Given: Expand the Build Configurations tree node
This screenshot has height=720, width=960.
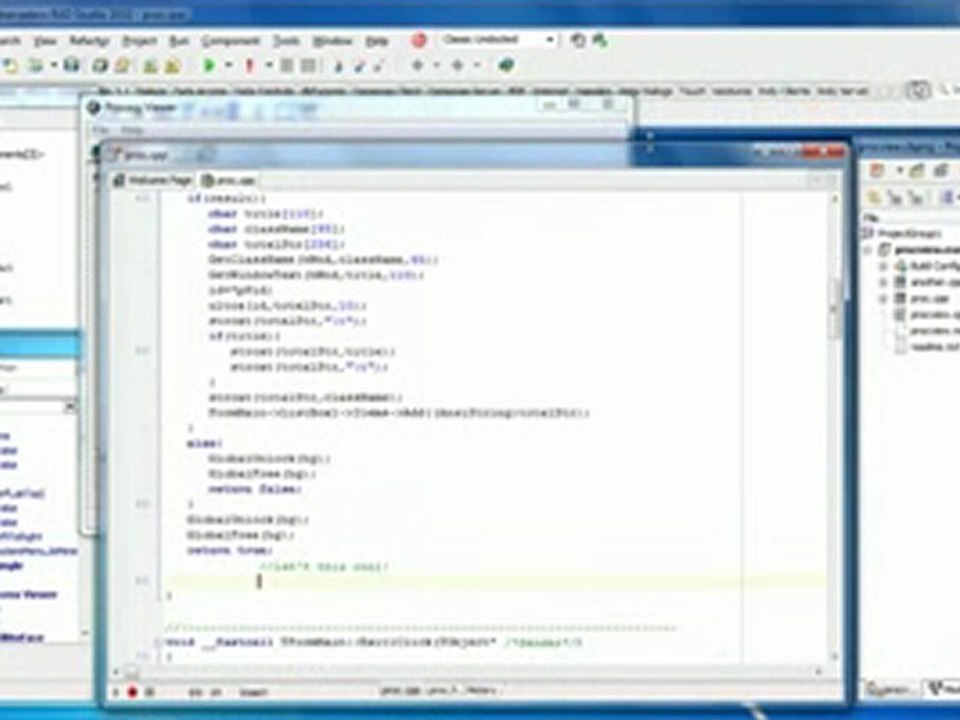Looking at the screenshot, I should pos(883,266).
